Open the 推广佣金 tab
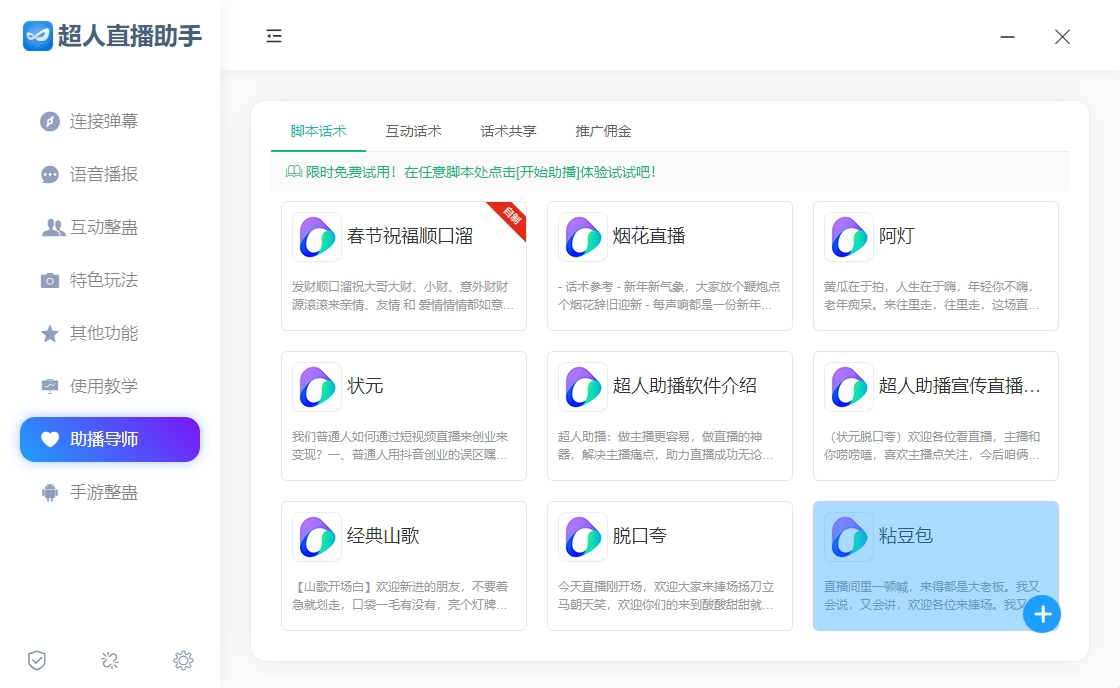The width and height of the screenshot is (1120, 688). 603,131
